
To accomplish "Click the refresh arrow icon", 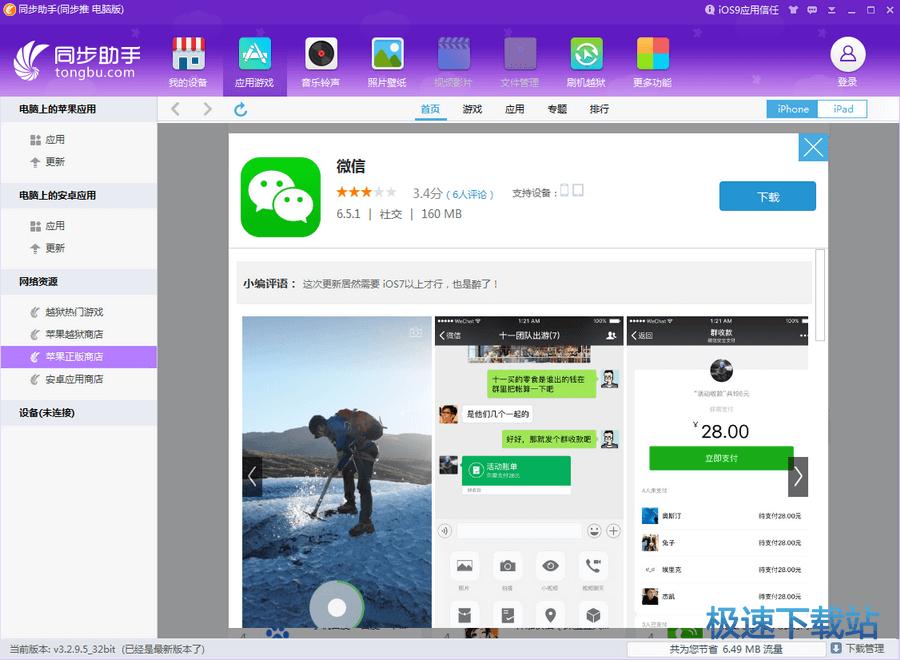I will [240, 109].
